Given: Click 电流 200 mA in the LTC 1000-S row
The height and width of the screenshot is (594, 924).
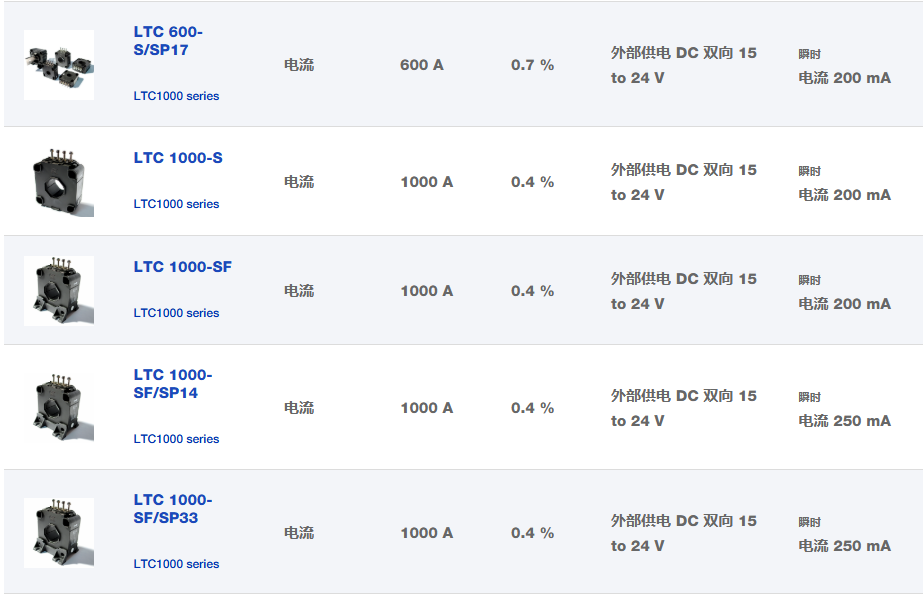Looking at the screenshot, I should pos(844,195).
